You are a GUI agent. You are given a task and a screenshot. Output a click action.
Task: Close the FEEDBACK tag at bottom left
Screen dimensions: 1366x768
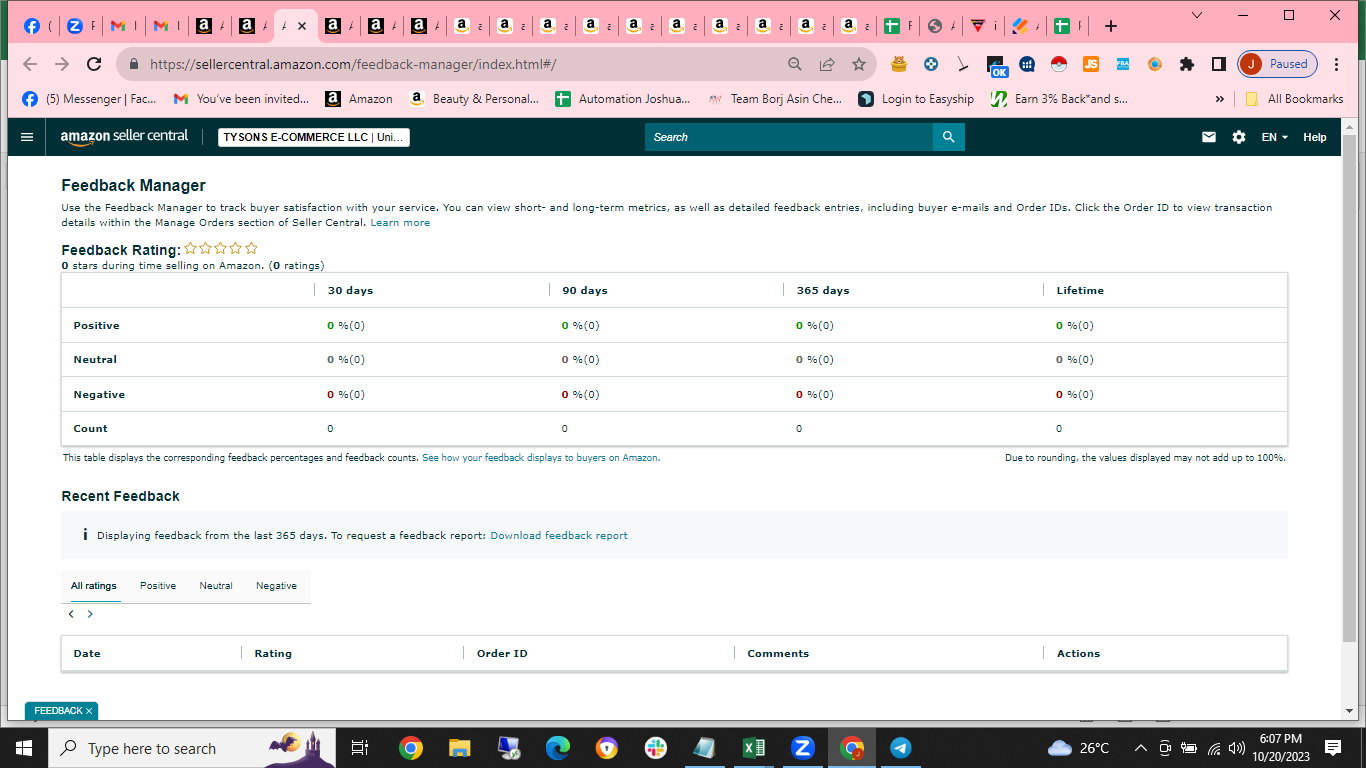click(x=89, y=711)
